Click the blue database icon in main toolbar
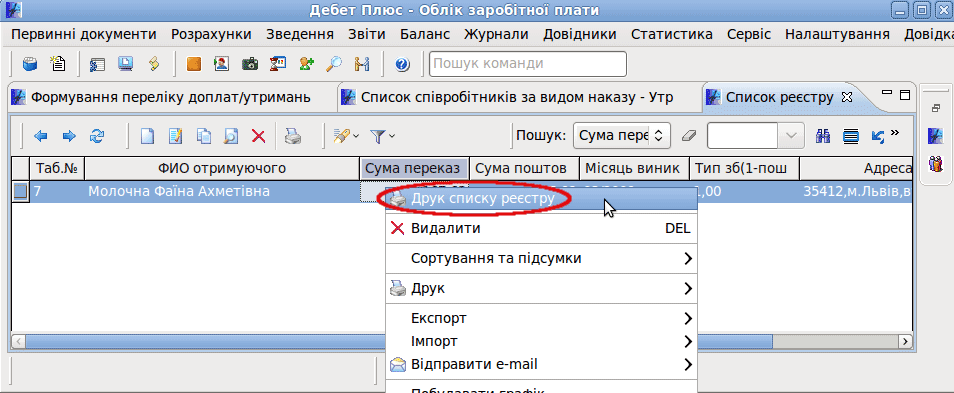Image resolution: width=954 pixels, height=393 pixels. point(30,64)
